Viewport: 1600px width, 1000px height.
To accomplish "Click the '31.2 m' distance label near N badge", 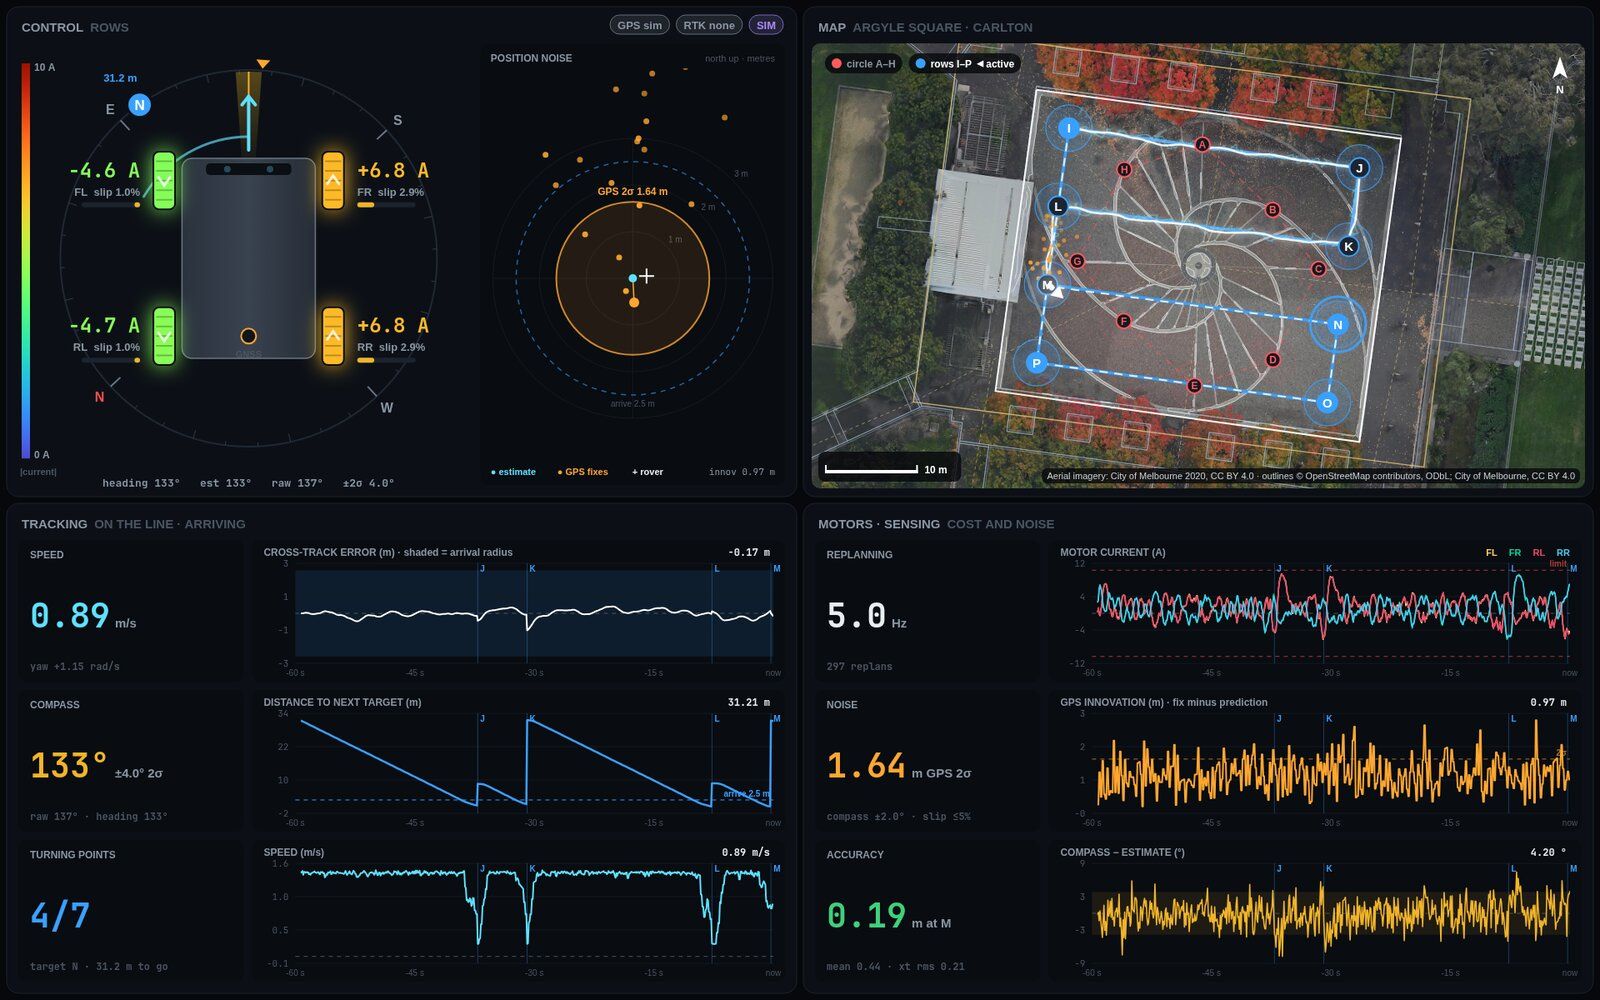I will 120,78.
